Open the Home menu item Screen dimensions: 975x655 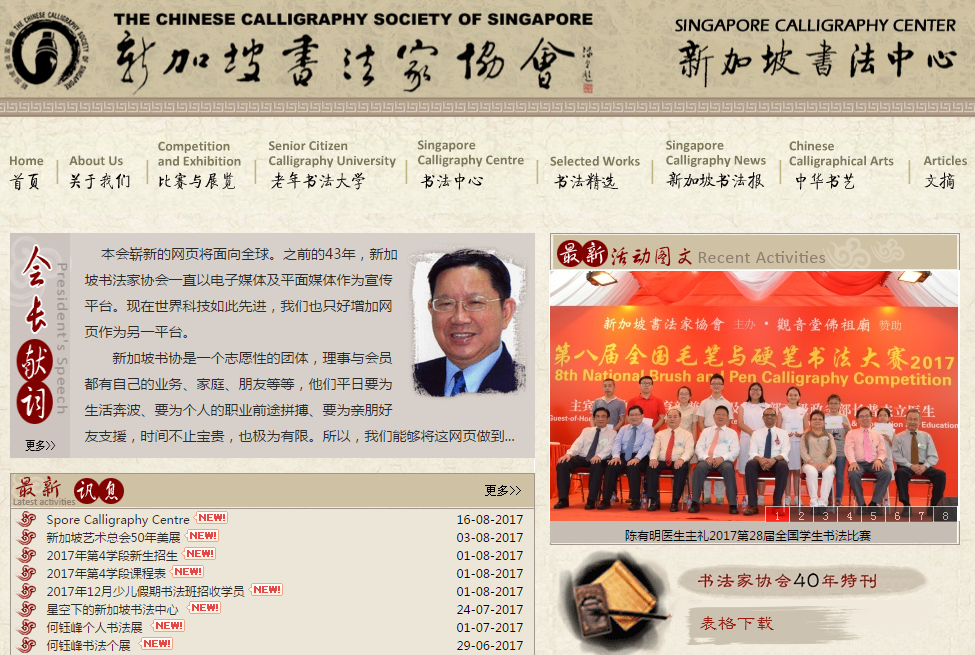[x=26, y=171]
